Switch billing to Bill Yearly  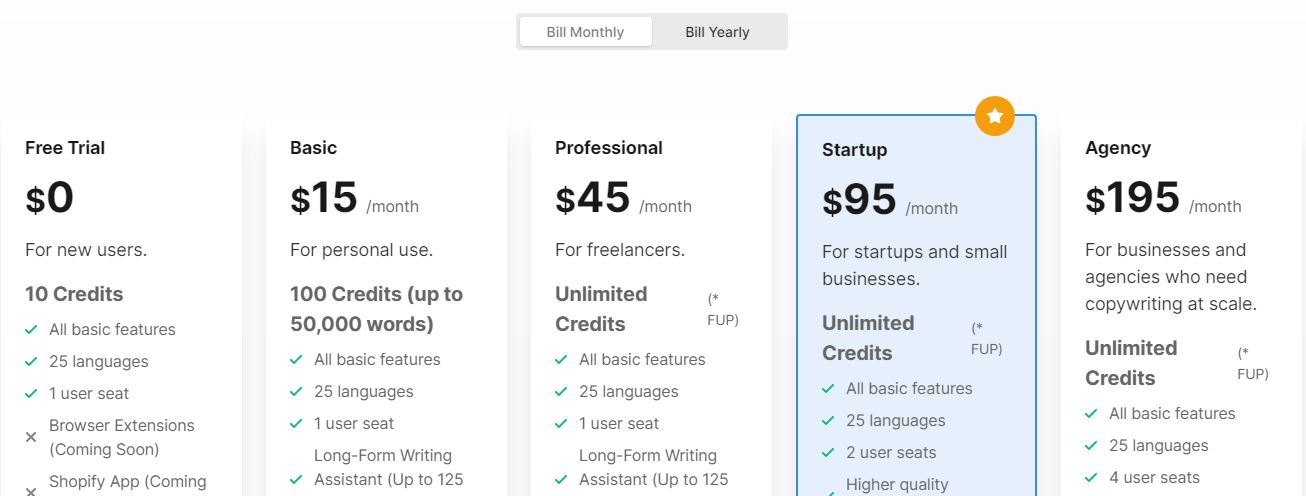[x=717, y=32]
